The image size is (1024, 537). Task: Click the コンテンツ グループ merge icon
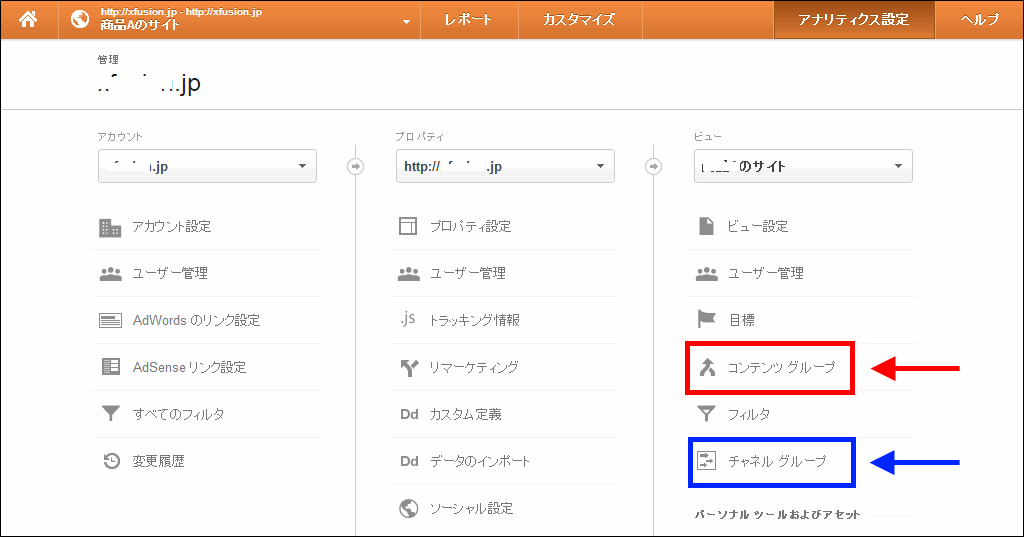click(707, 367)
